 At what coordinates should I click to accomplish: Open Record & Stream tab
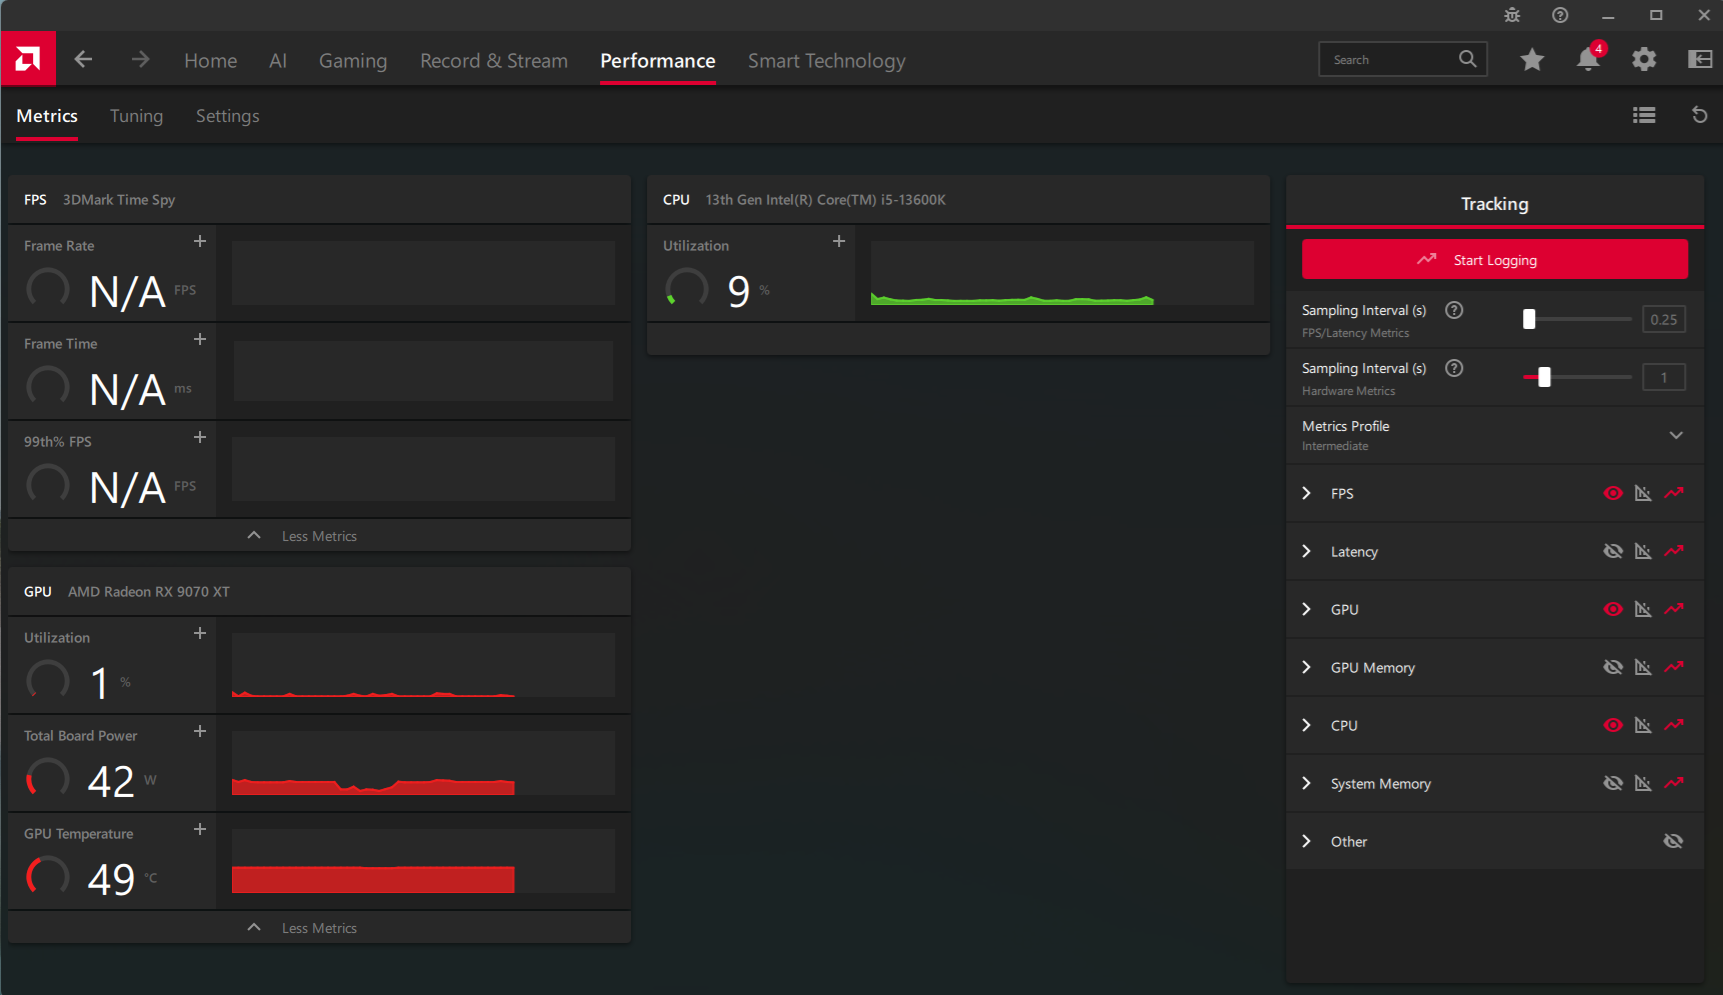[x=494, y=61]
